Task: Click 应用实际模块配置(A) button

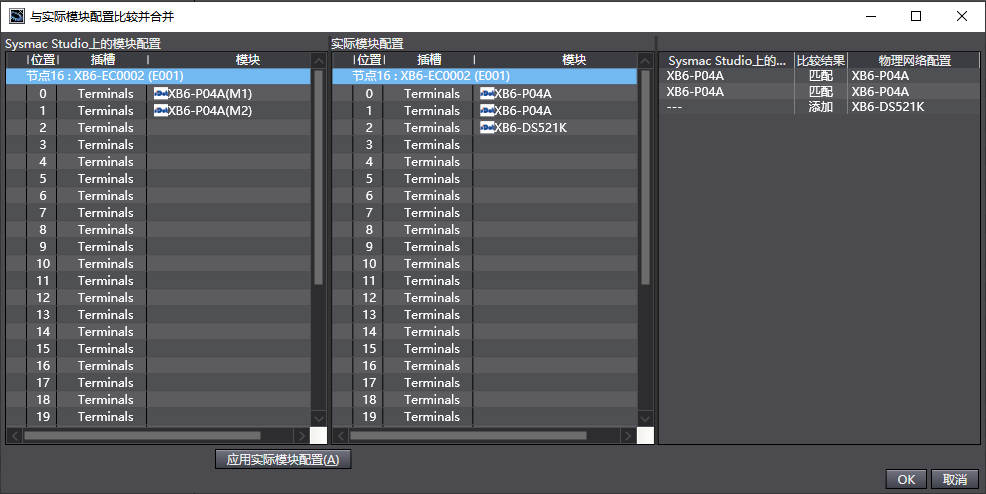Action: (283, 459)
